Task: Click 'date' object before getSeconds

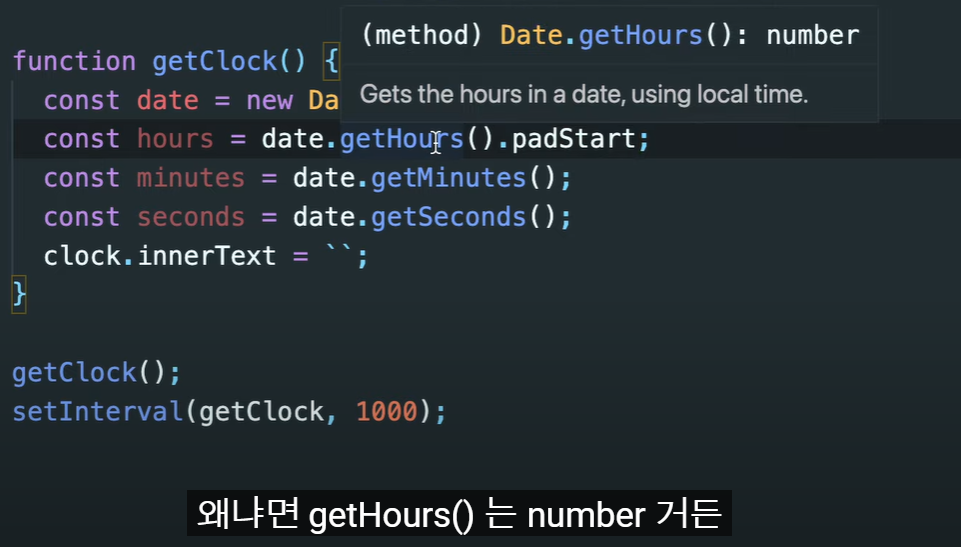Action: (x=324, y=217)
